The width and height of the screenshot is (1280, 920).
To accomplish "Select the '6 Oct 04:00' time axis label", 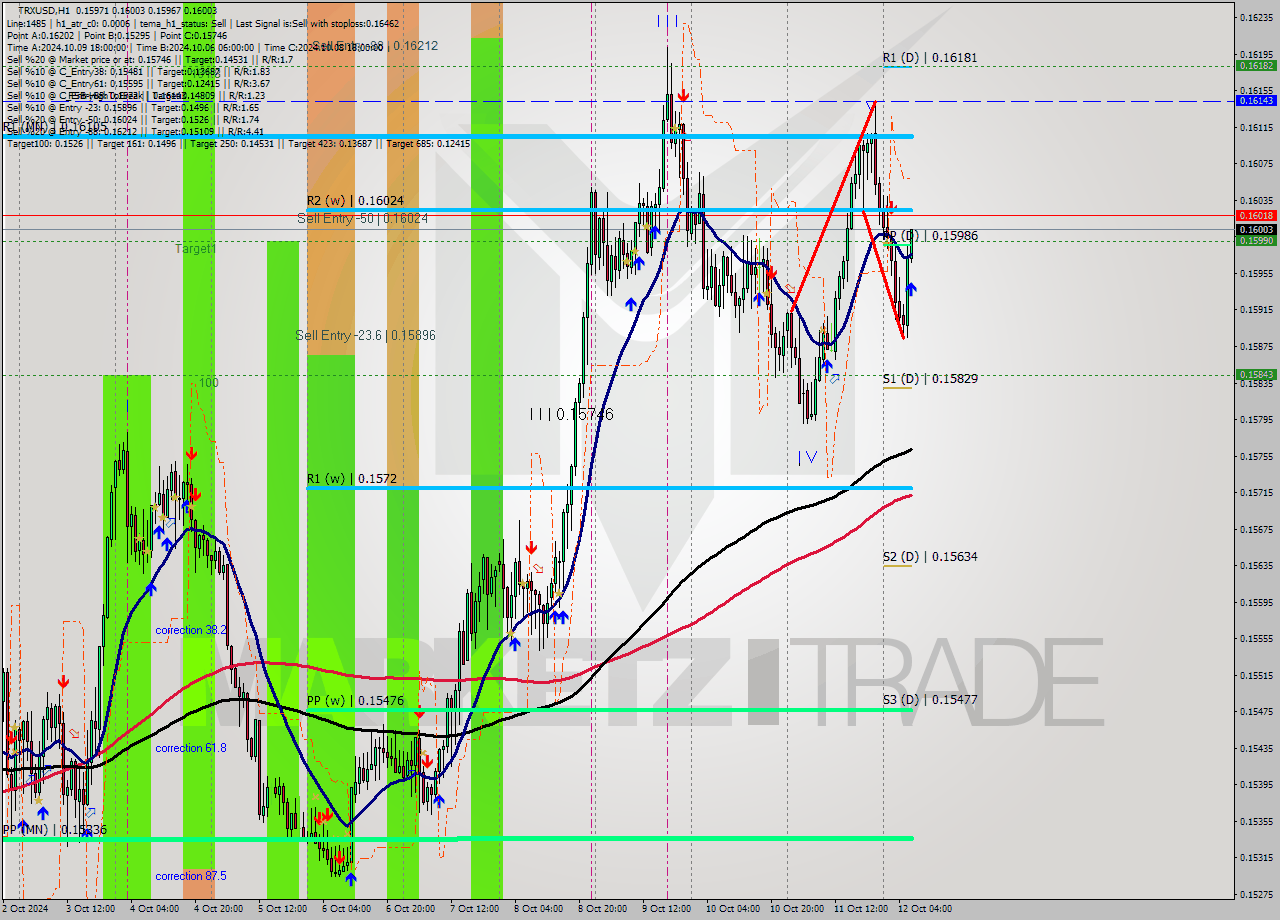I will tap(347, 909).
